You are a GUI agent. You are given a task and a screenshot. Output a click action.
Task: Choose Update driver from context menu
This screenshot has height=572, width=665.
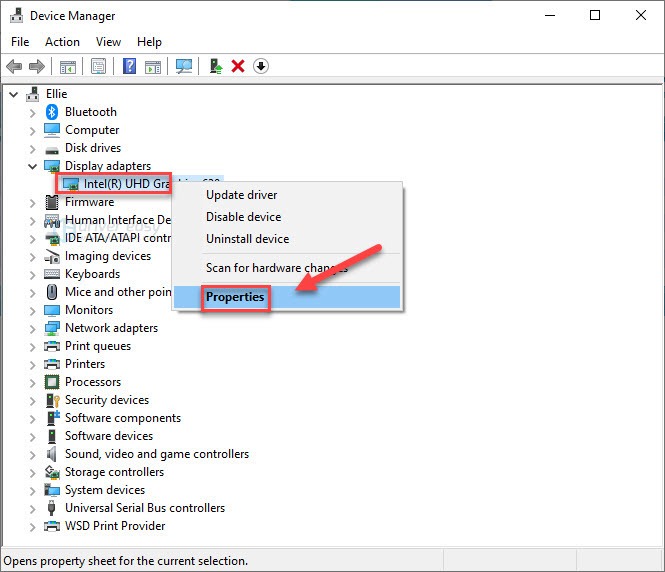pyautogui.click(x=287, y=195)
